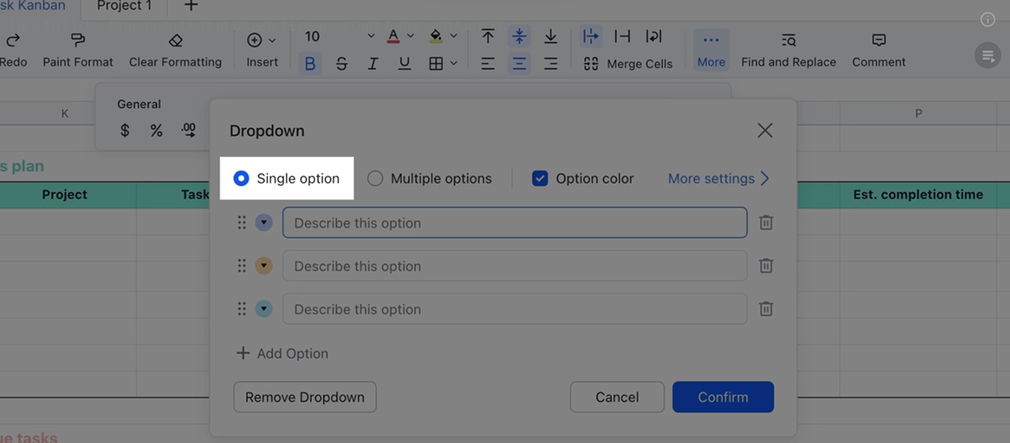The height and width of the screenshot is (443, 1010).
Task: Select the Paint Format tool
Action: (78, 49)
